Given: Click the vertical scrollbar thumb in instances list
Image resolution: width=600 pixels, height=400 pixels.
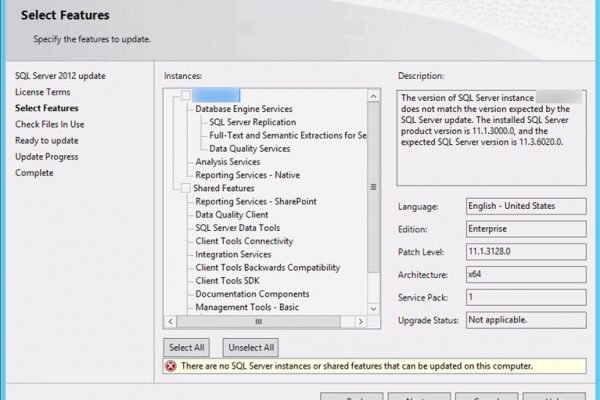Looking at the screenshot, I should [x=373, y=187].
